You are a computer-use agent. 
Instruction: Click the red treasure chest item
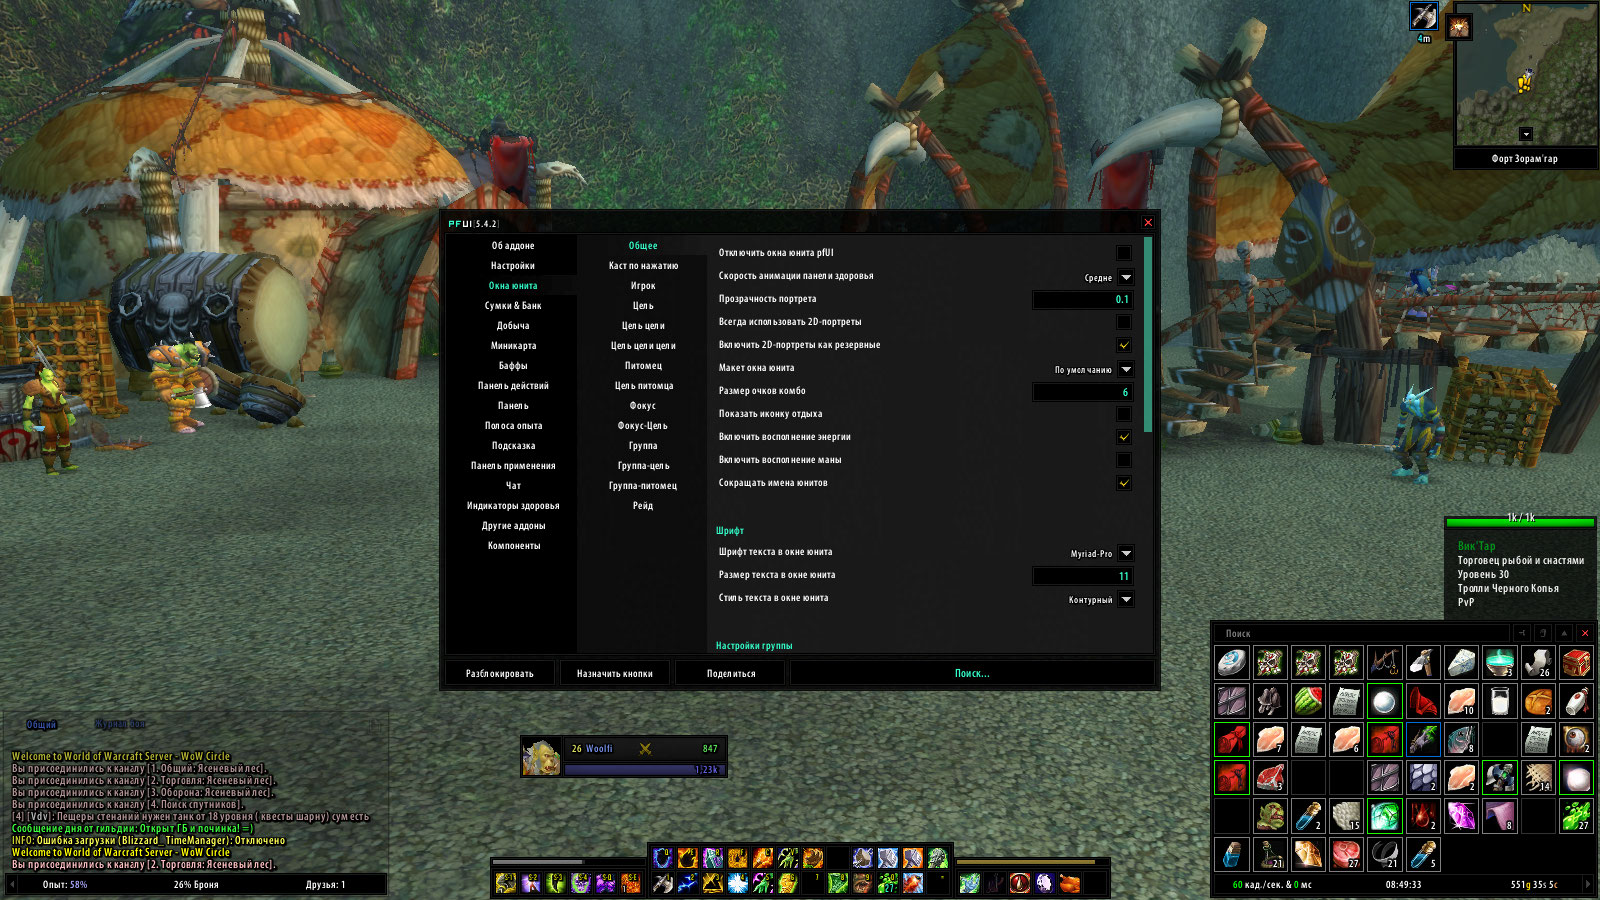click(x=1576, y=662)
